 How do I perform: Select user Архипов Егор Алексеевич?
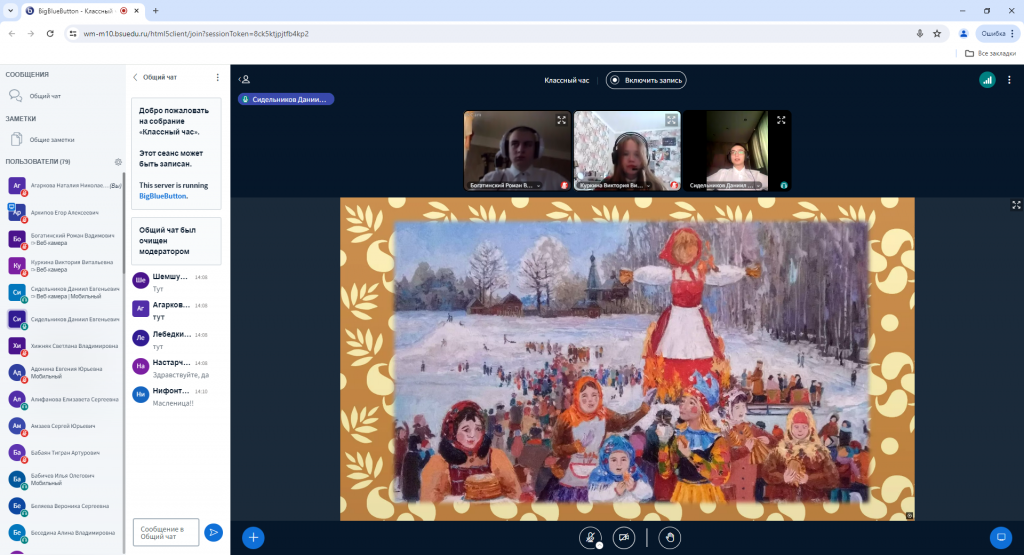pyautogui.click(x=63, y=212)
